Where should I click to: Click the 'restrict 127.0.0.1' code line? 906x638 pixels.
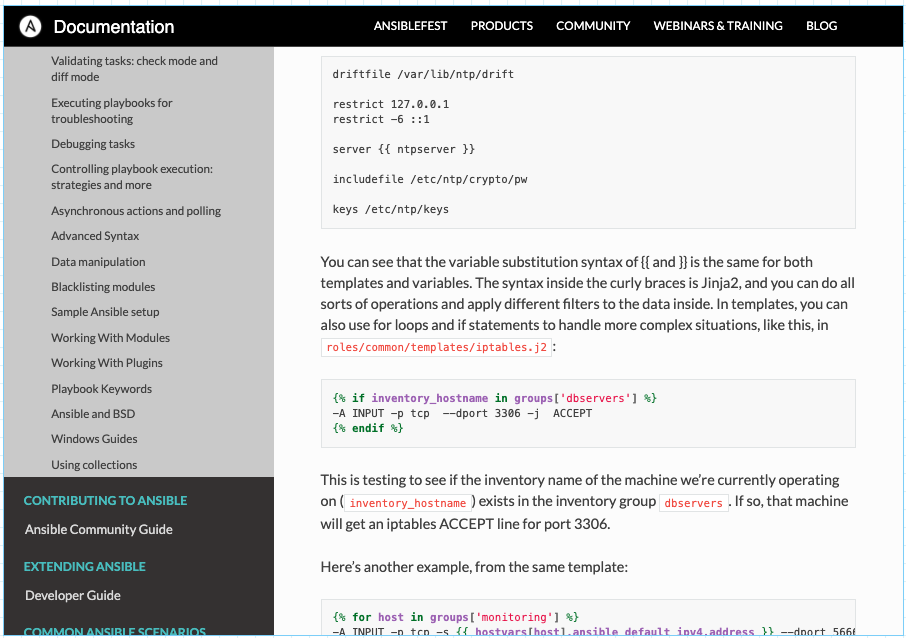point(391,104)
